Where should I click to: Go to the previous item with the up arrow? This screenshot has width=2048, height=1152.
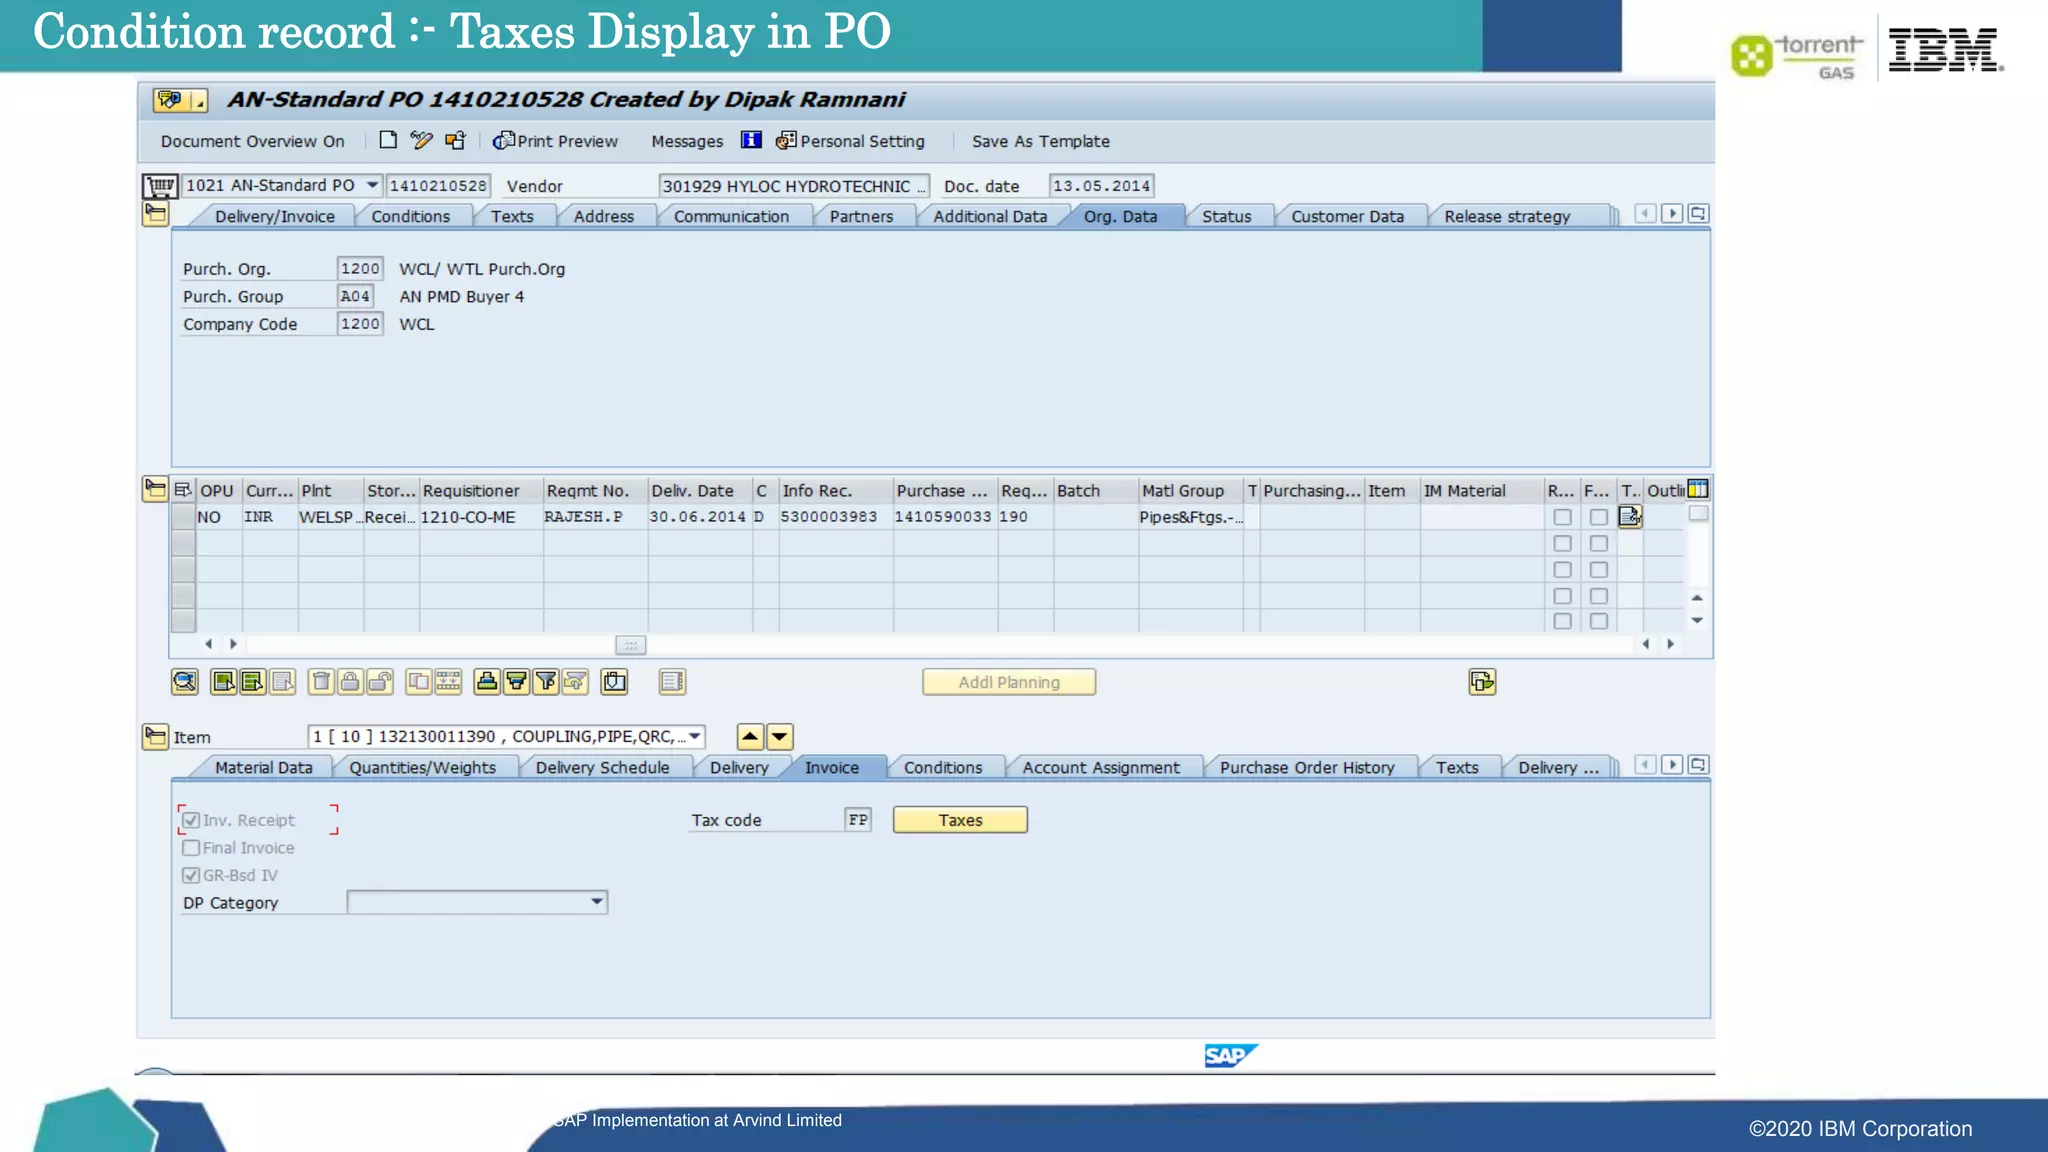tap(750, 737)
